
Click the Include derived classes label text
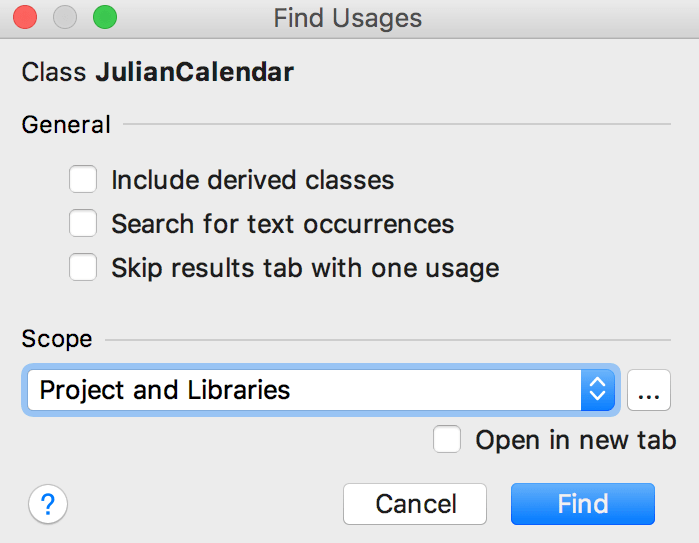tap(252, 181)
